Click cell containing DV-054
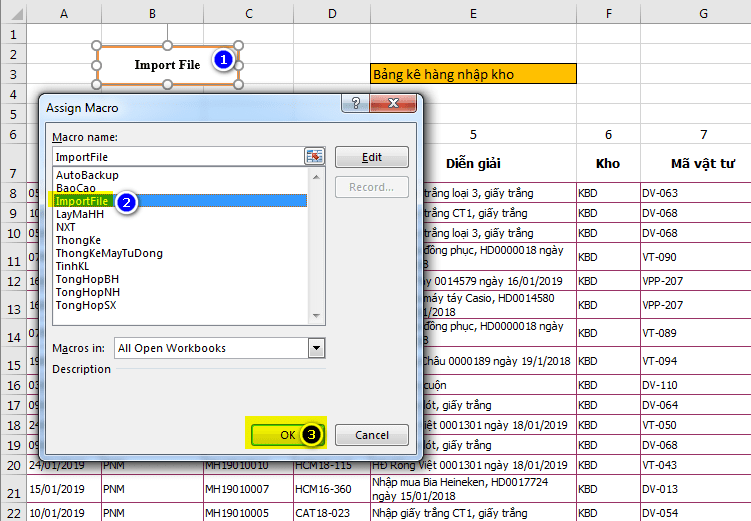This screenshot has width=751, height=521. pyautogui.click(x=695, y=513)
